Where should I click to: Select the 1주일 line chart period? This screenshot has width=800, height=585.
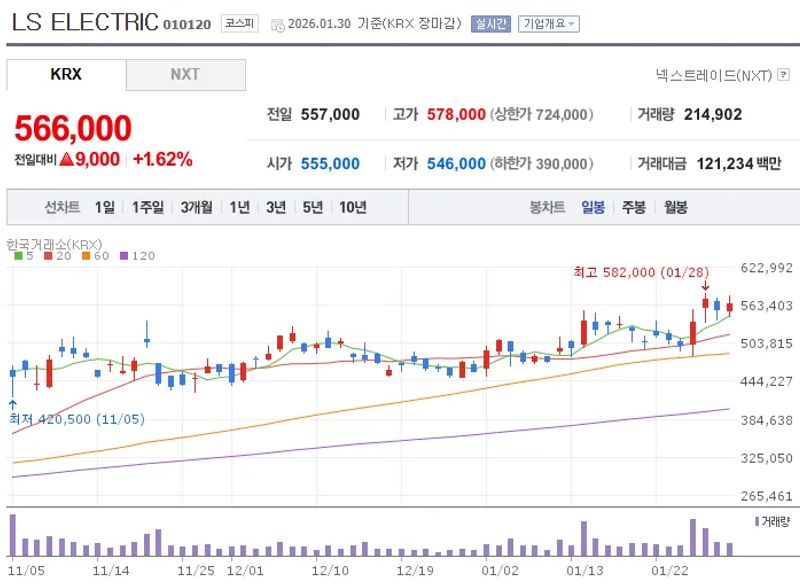click(148, 207)
